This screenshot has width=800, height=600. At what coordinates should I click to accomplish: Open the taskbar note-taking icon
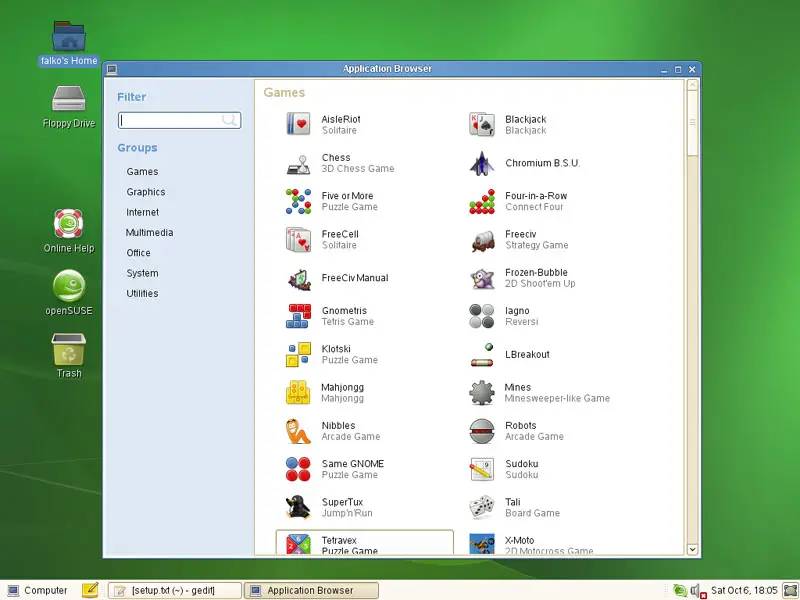90,590
